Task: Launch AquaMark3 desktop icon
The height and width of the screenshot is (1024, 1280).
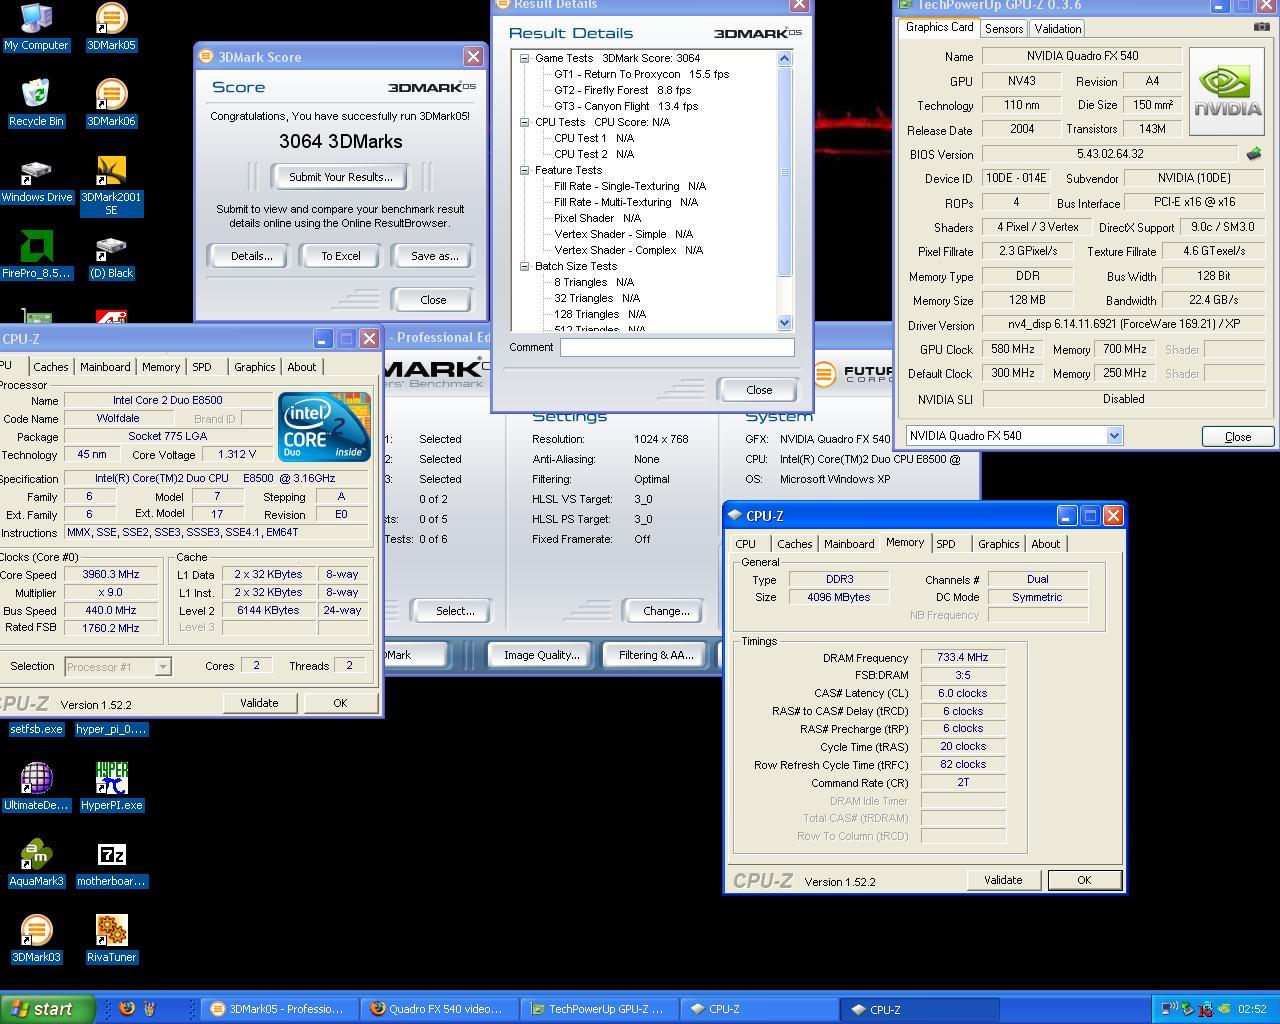Action: [x=36, y=863]
